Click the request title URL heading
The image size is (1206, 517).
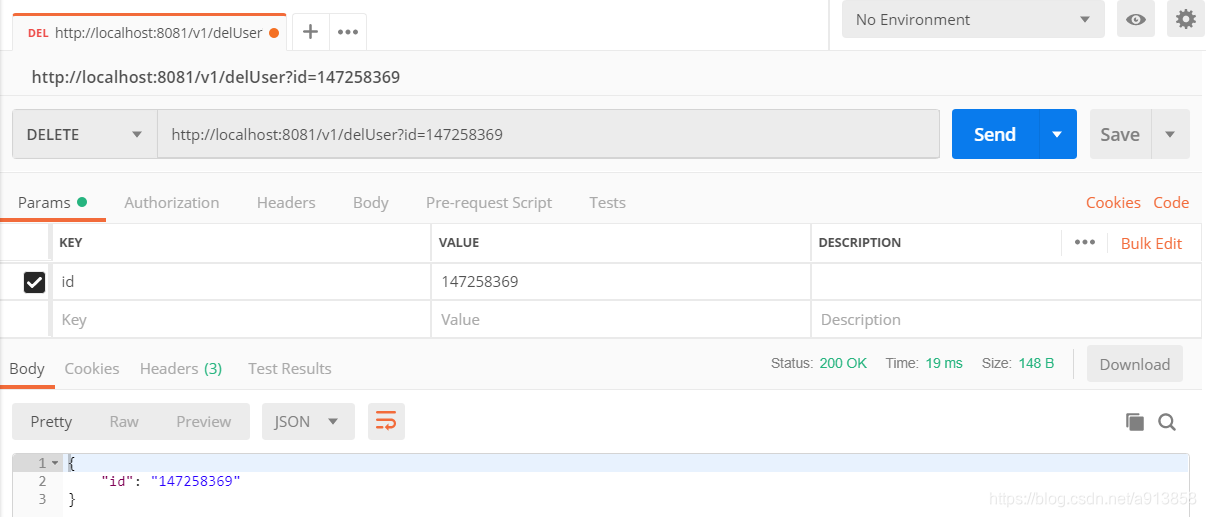coord(216,77)
